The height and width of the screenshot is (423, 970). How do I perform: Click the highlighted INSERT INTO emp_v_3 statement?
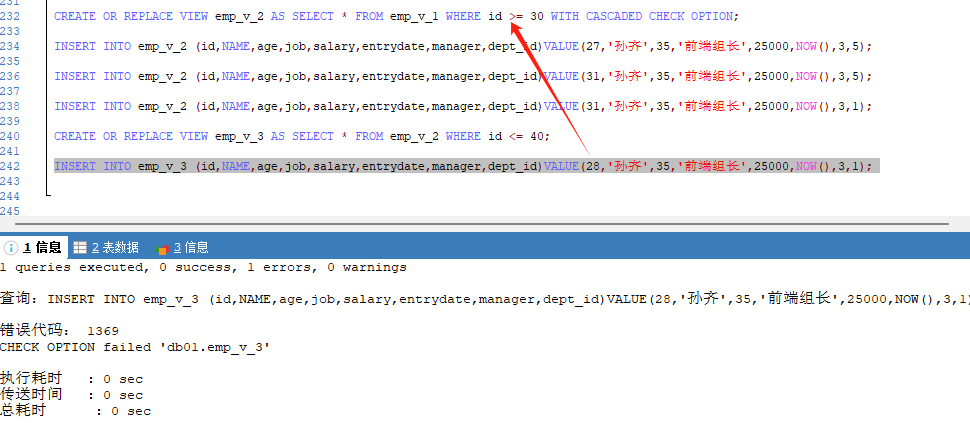click(466, 166)
